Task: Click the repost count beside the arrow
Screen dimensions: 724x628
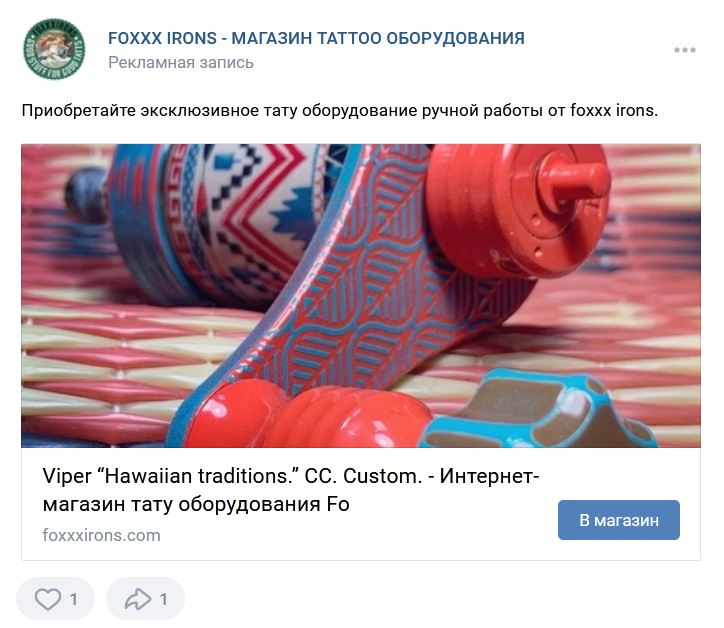Action: [x=163, y=599]
